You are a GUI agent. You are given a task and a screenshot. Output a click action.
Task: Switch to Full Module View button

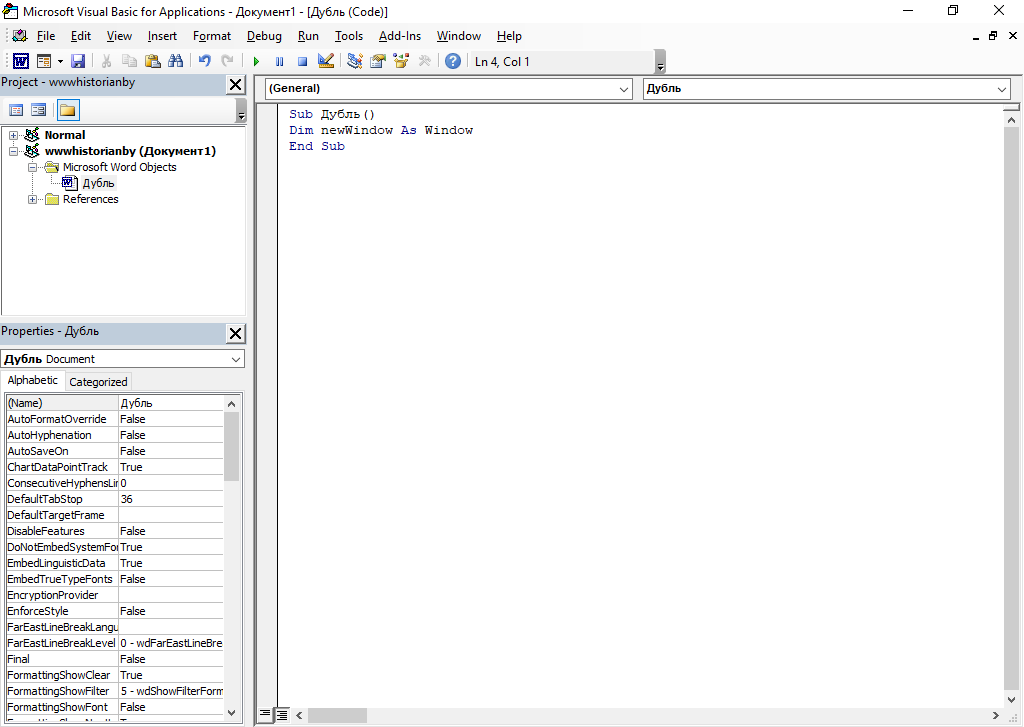(283, 715)
